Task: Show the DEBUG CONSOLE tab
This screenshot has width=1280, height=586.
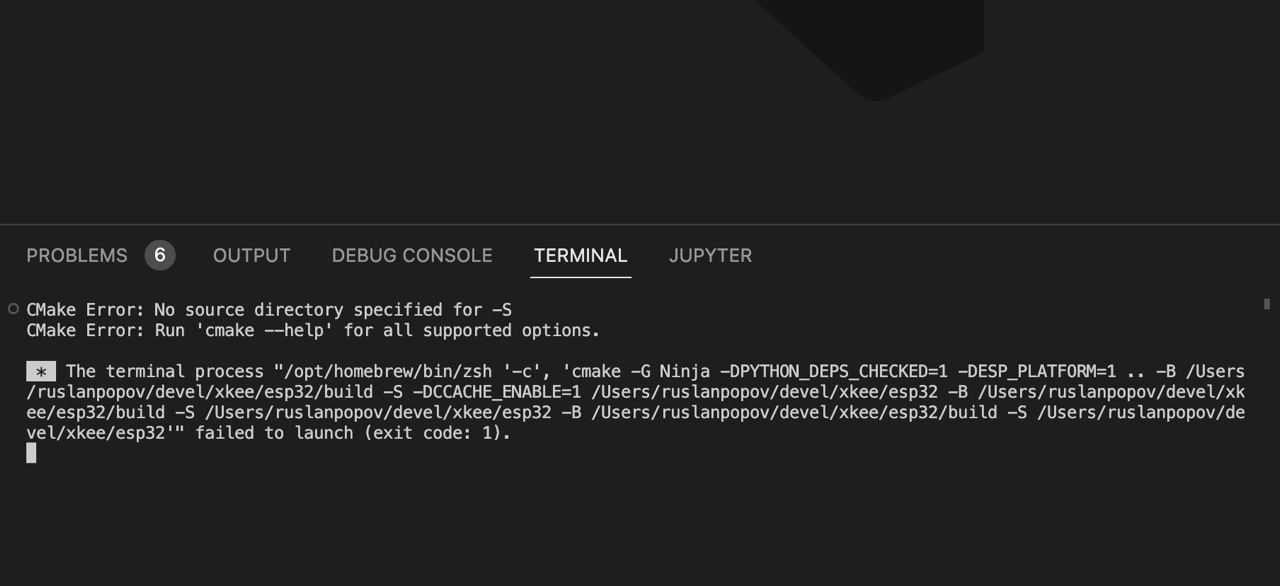Action: tap(412, 256)
